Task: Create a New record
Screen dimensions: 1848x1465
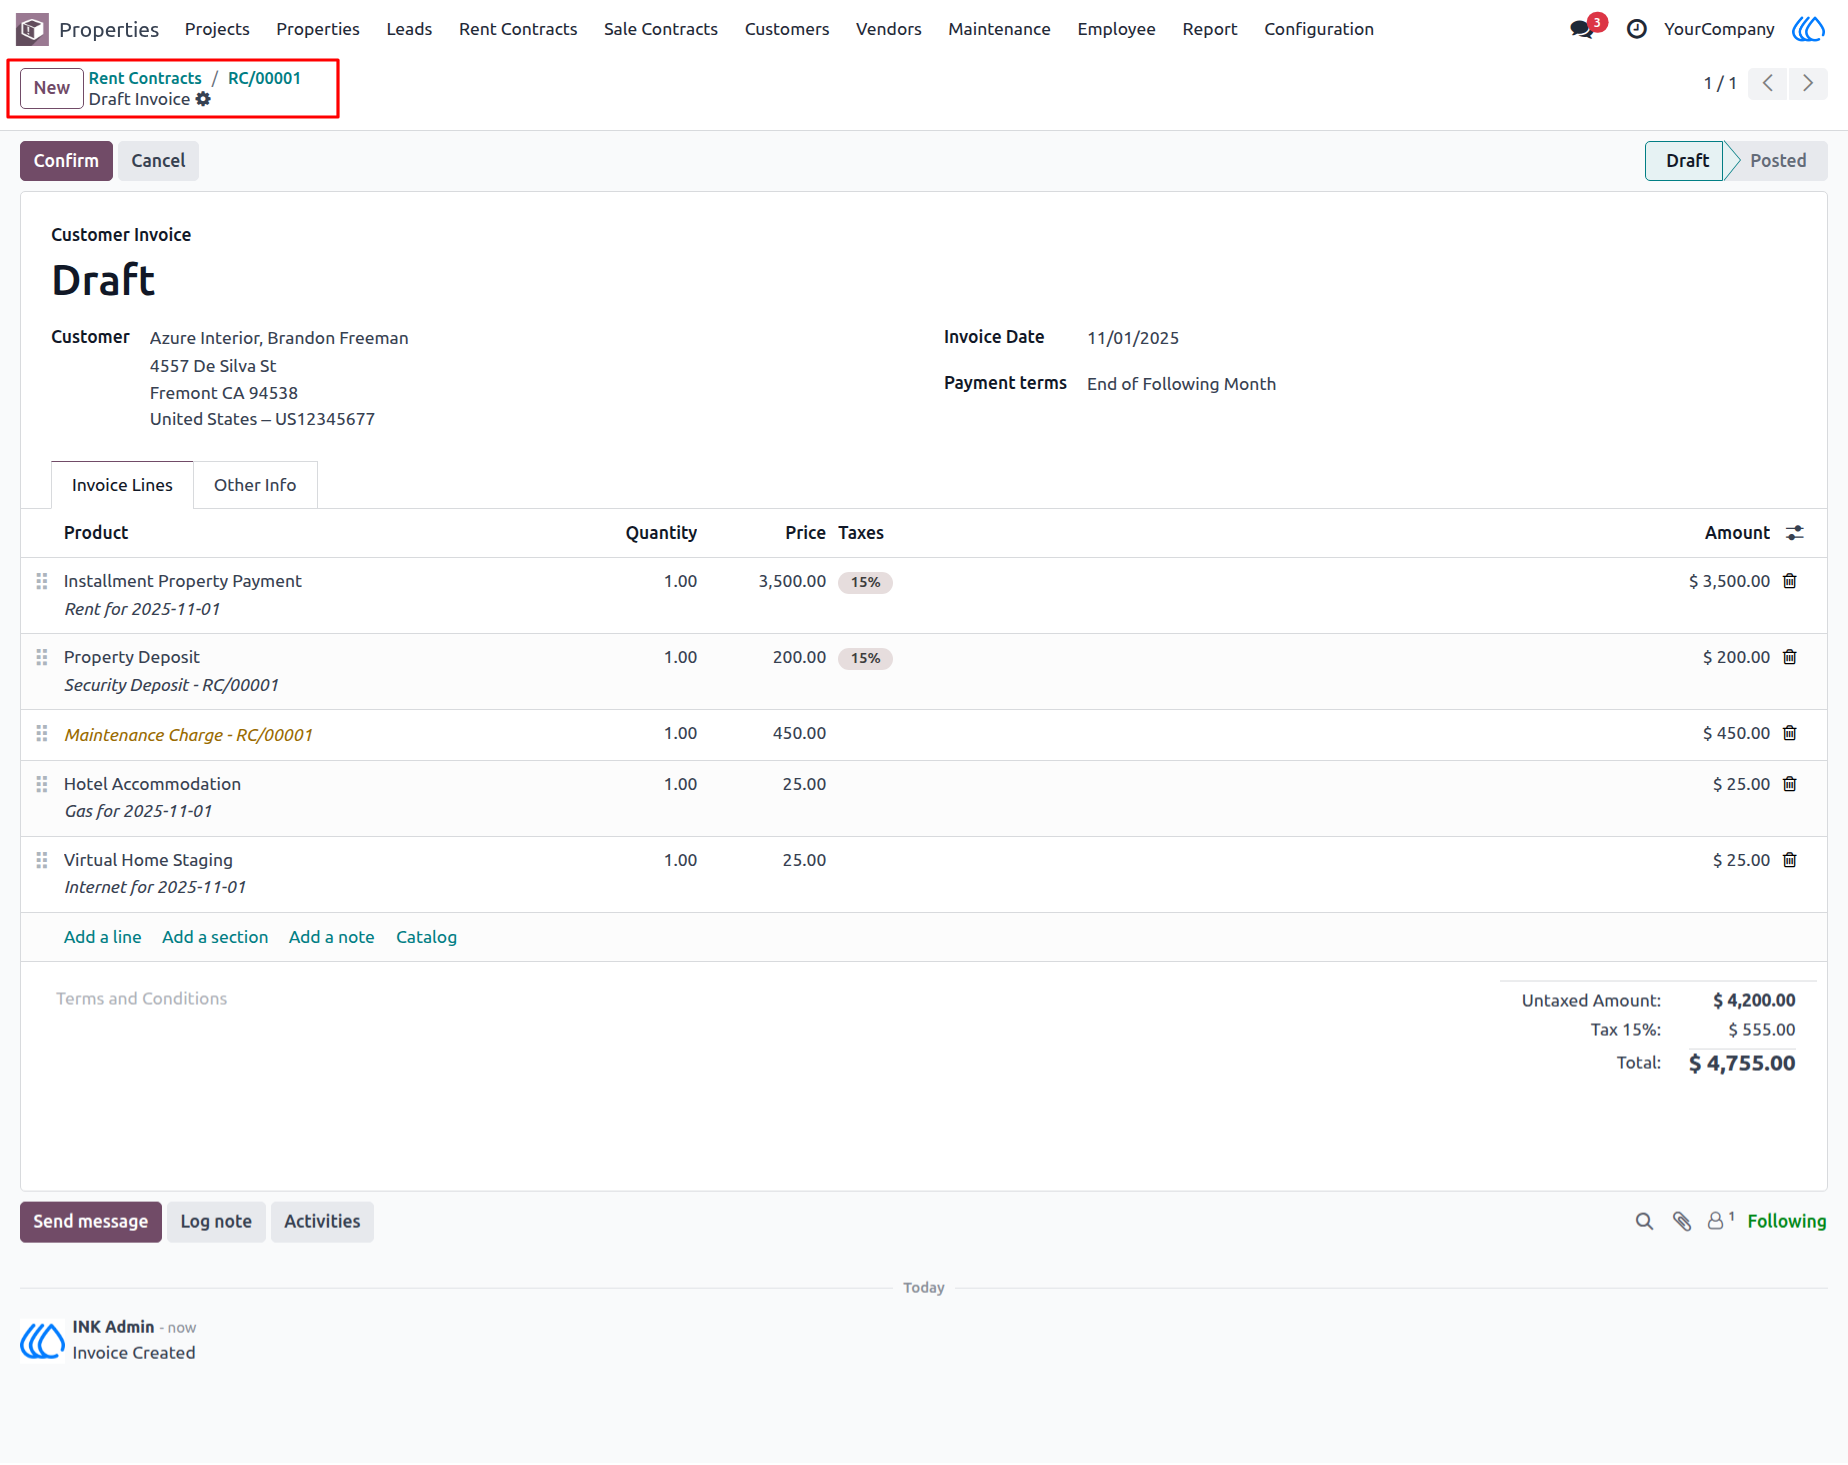Action: [x=52, y=88]
